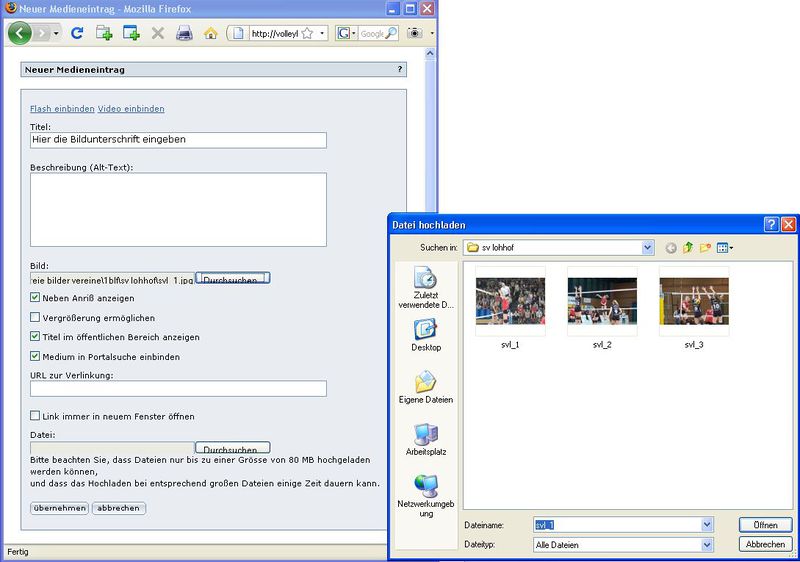
Task: Uncheck 'Neben Anriß anzeigen' checkbox
Action: coord(35,298)
